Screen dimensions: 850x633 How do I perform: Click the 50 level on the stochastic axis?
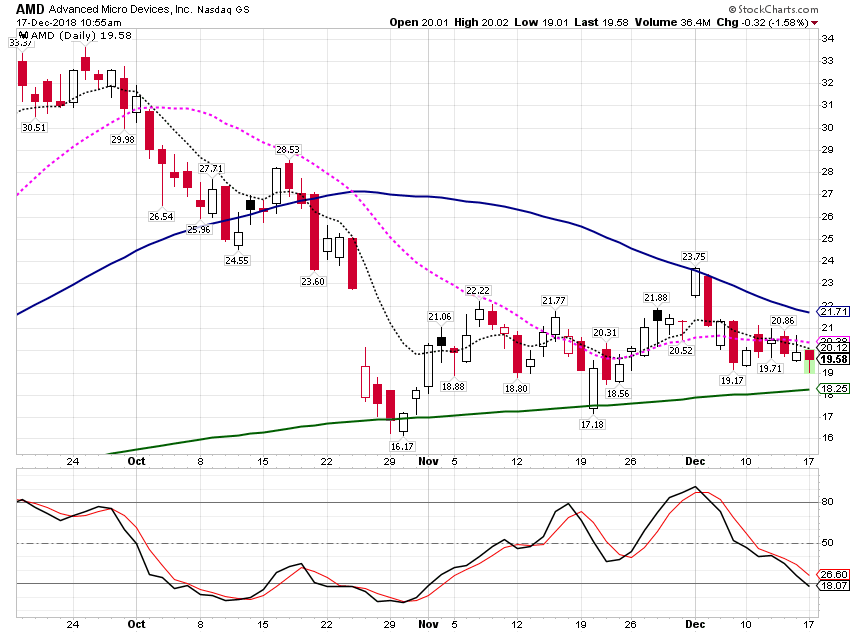(827, 543)
